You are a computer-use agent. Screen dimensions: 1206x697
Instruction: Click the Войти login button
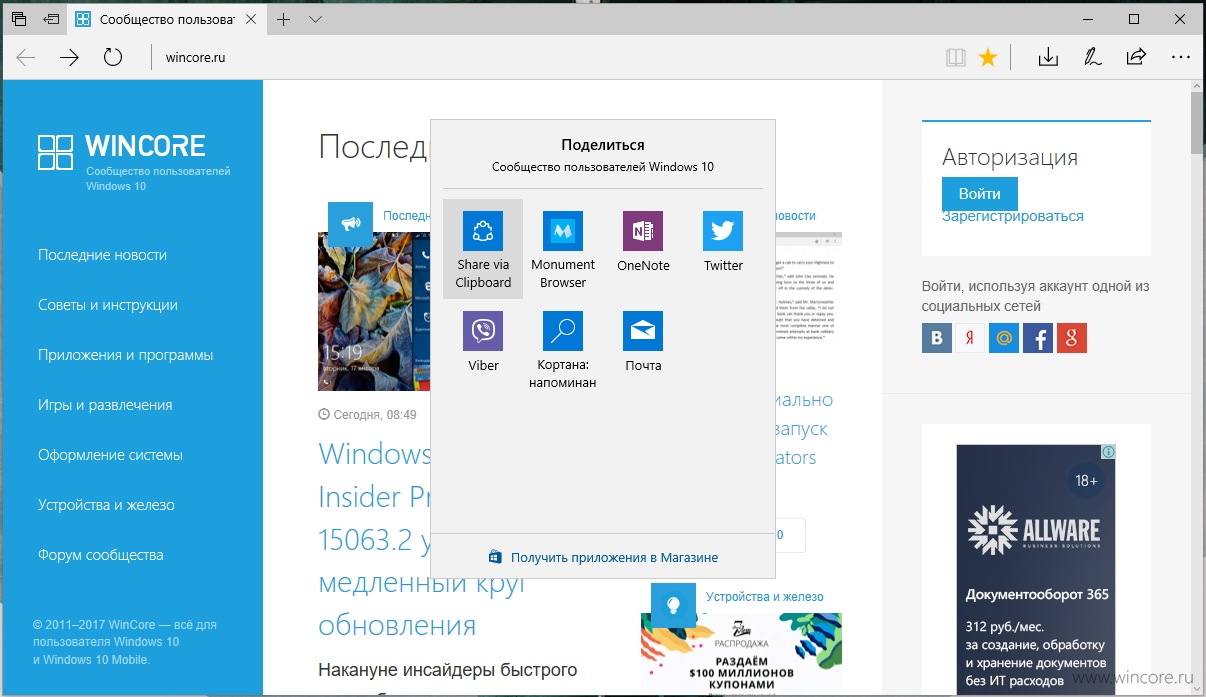tap(979, 194)
